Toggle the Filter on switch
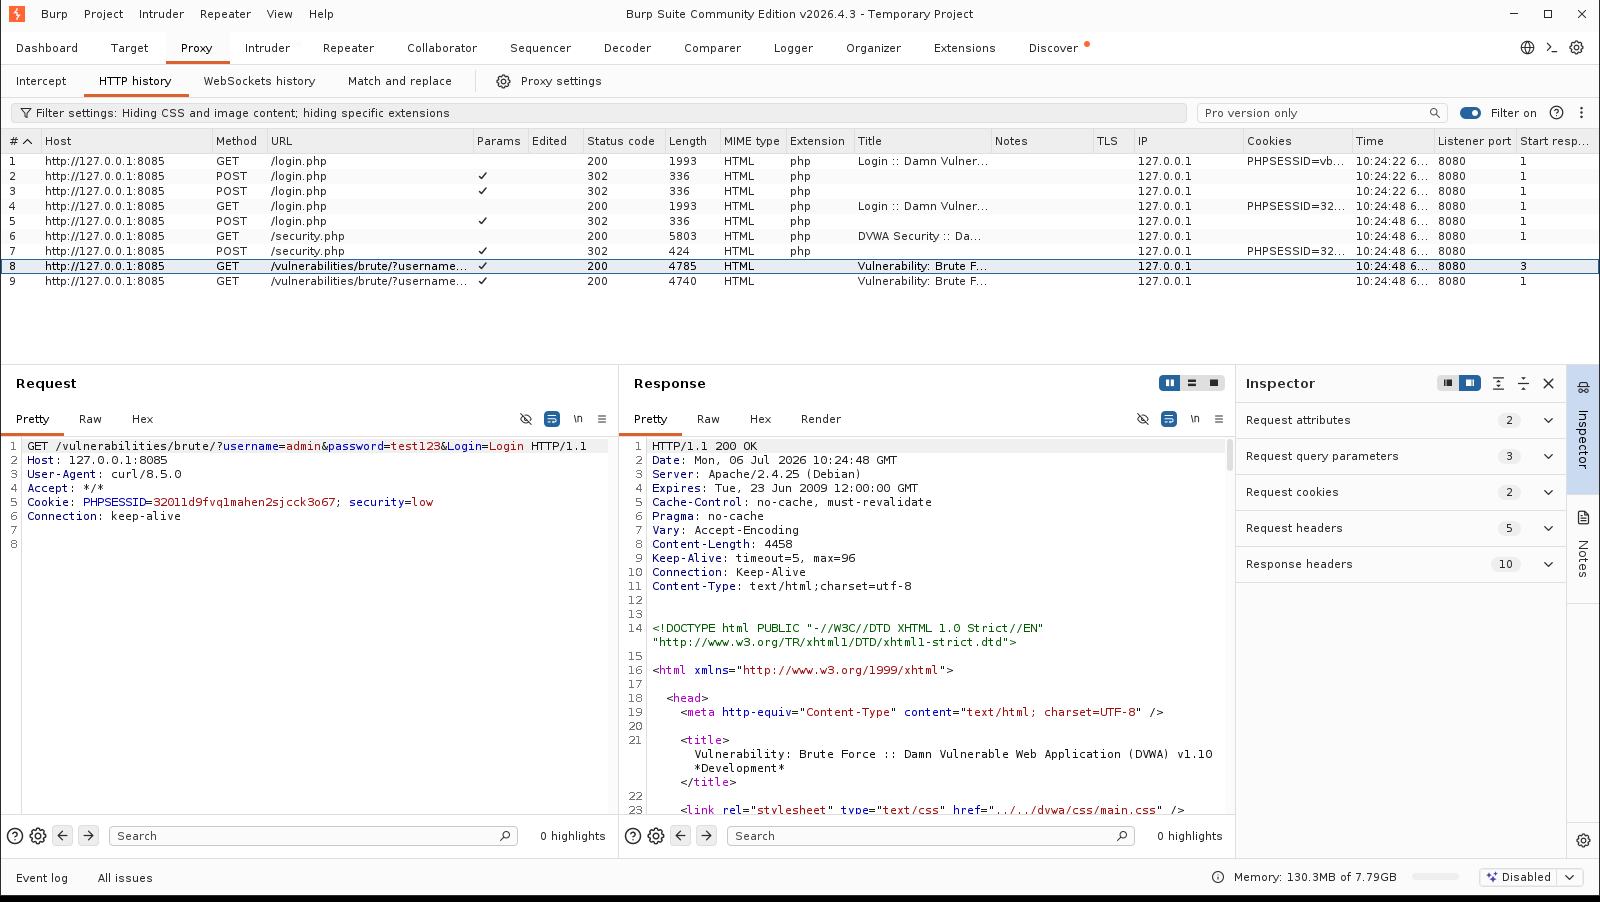This screenshot has width=1600, height=902. point(1470,113)
